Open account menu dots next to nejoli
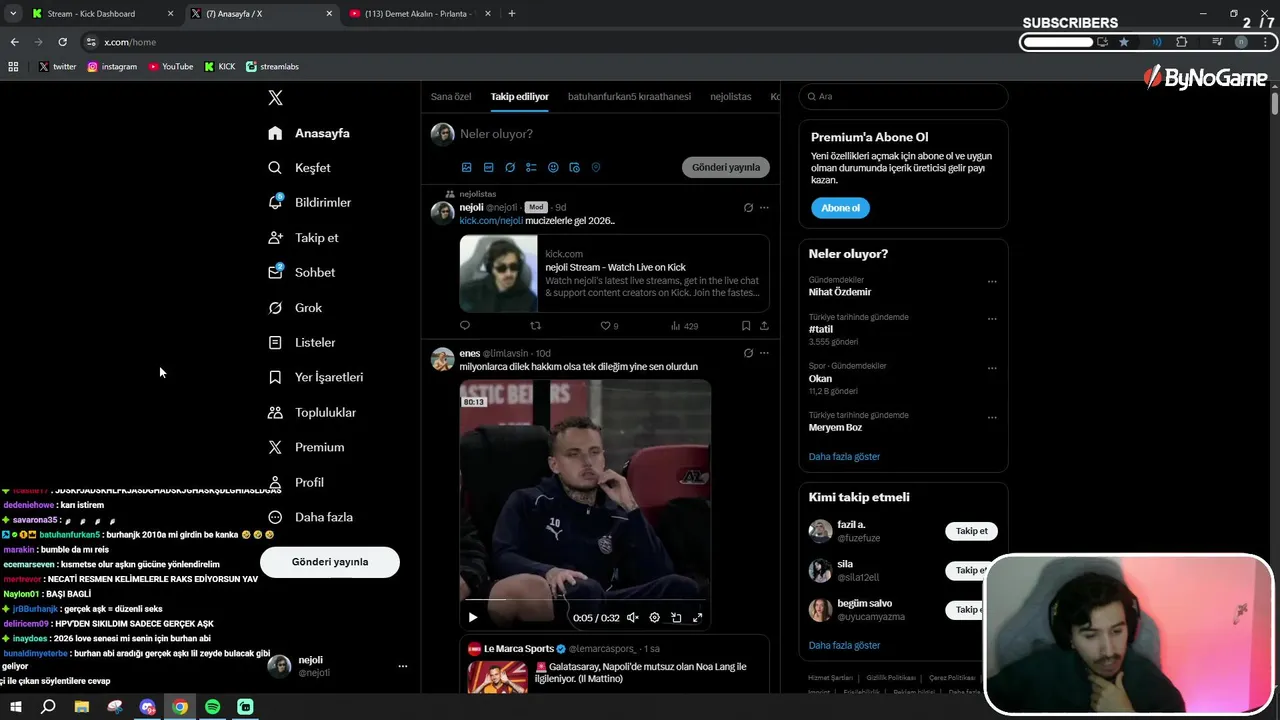This screenshot has width=1280, height=720. (x=403, y=666)
